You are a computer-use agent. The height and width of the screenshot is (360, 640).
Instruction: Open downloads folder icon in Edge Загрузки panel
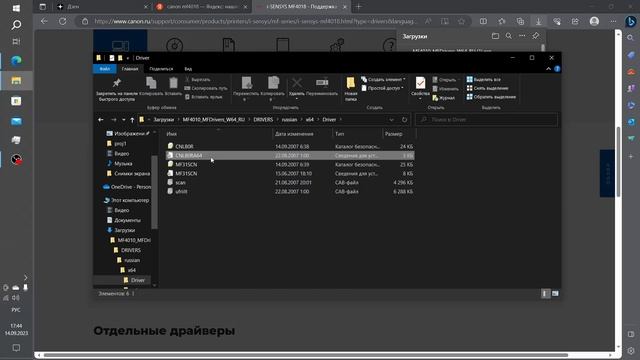pos(495,36)
